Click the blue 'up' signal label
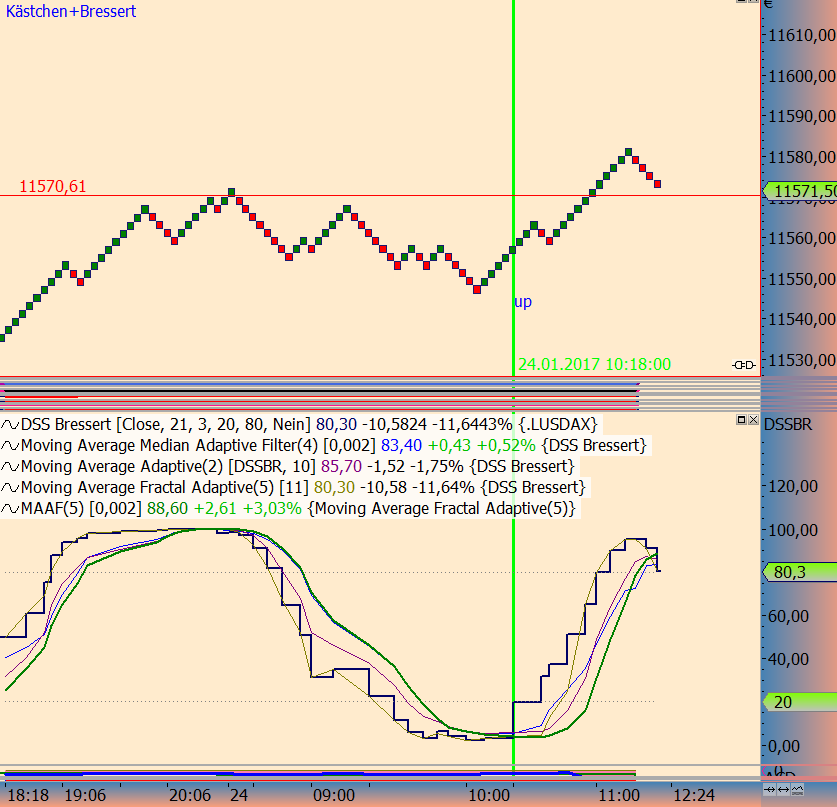The image size is (837, 807). pos(521,301)
